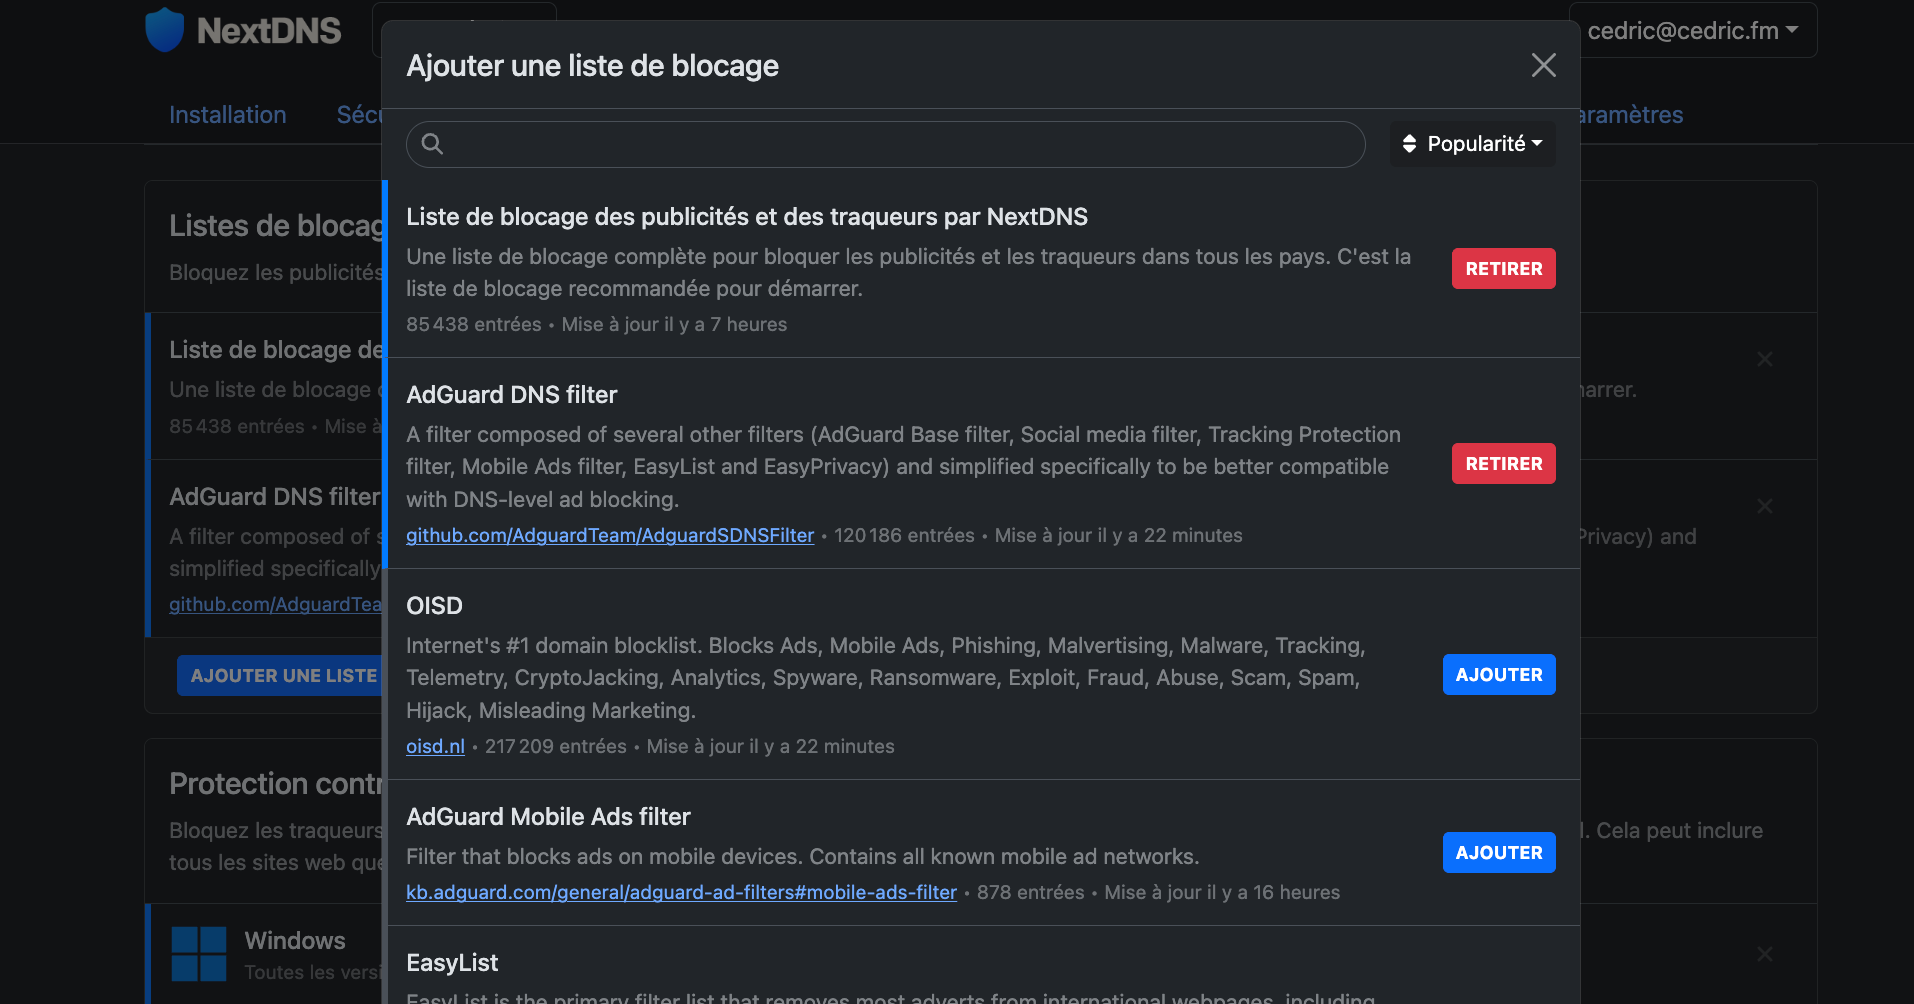Click the Ajouter une liste button
1914x1004 pixels.
(x=282, y=676)
